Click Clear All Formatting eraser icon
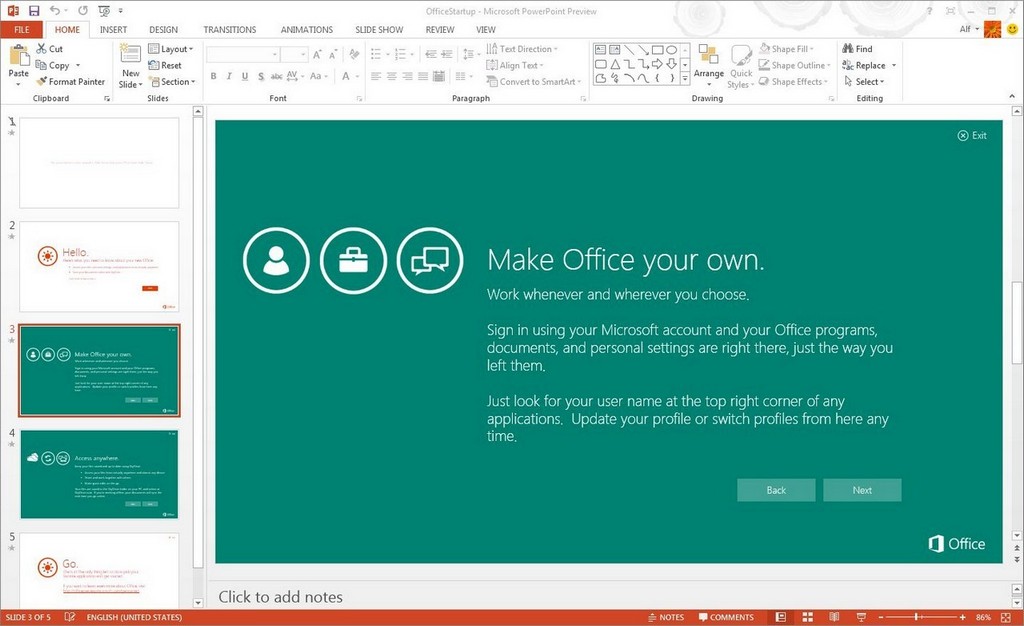The width and height of the screenshot is (1024, 626). point(354,55)
